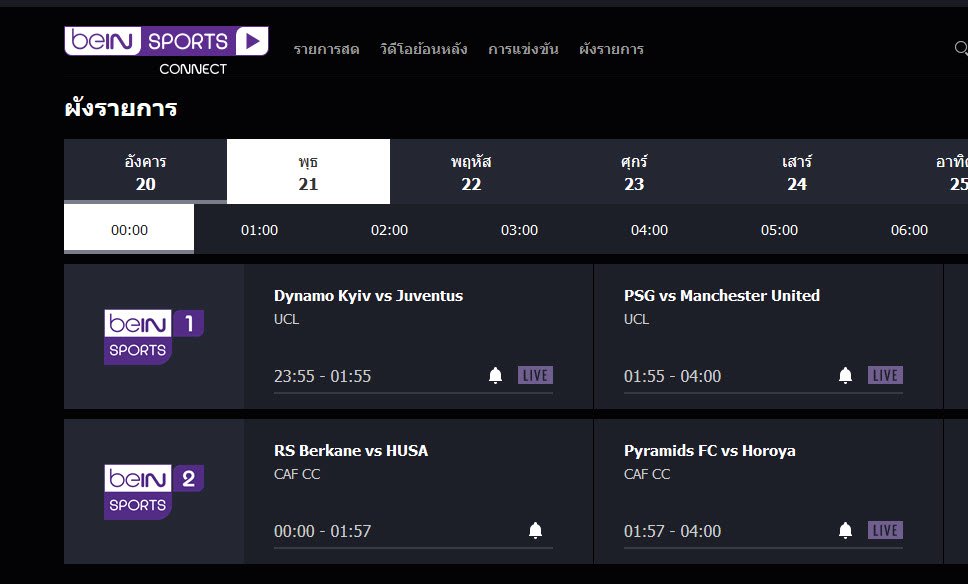Open the การแข่งขัน menu
Viewport: 968px width, 584px height.
pos(524,49)
